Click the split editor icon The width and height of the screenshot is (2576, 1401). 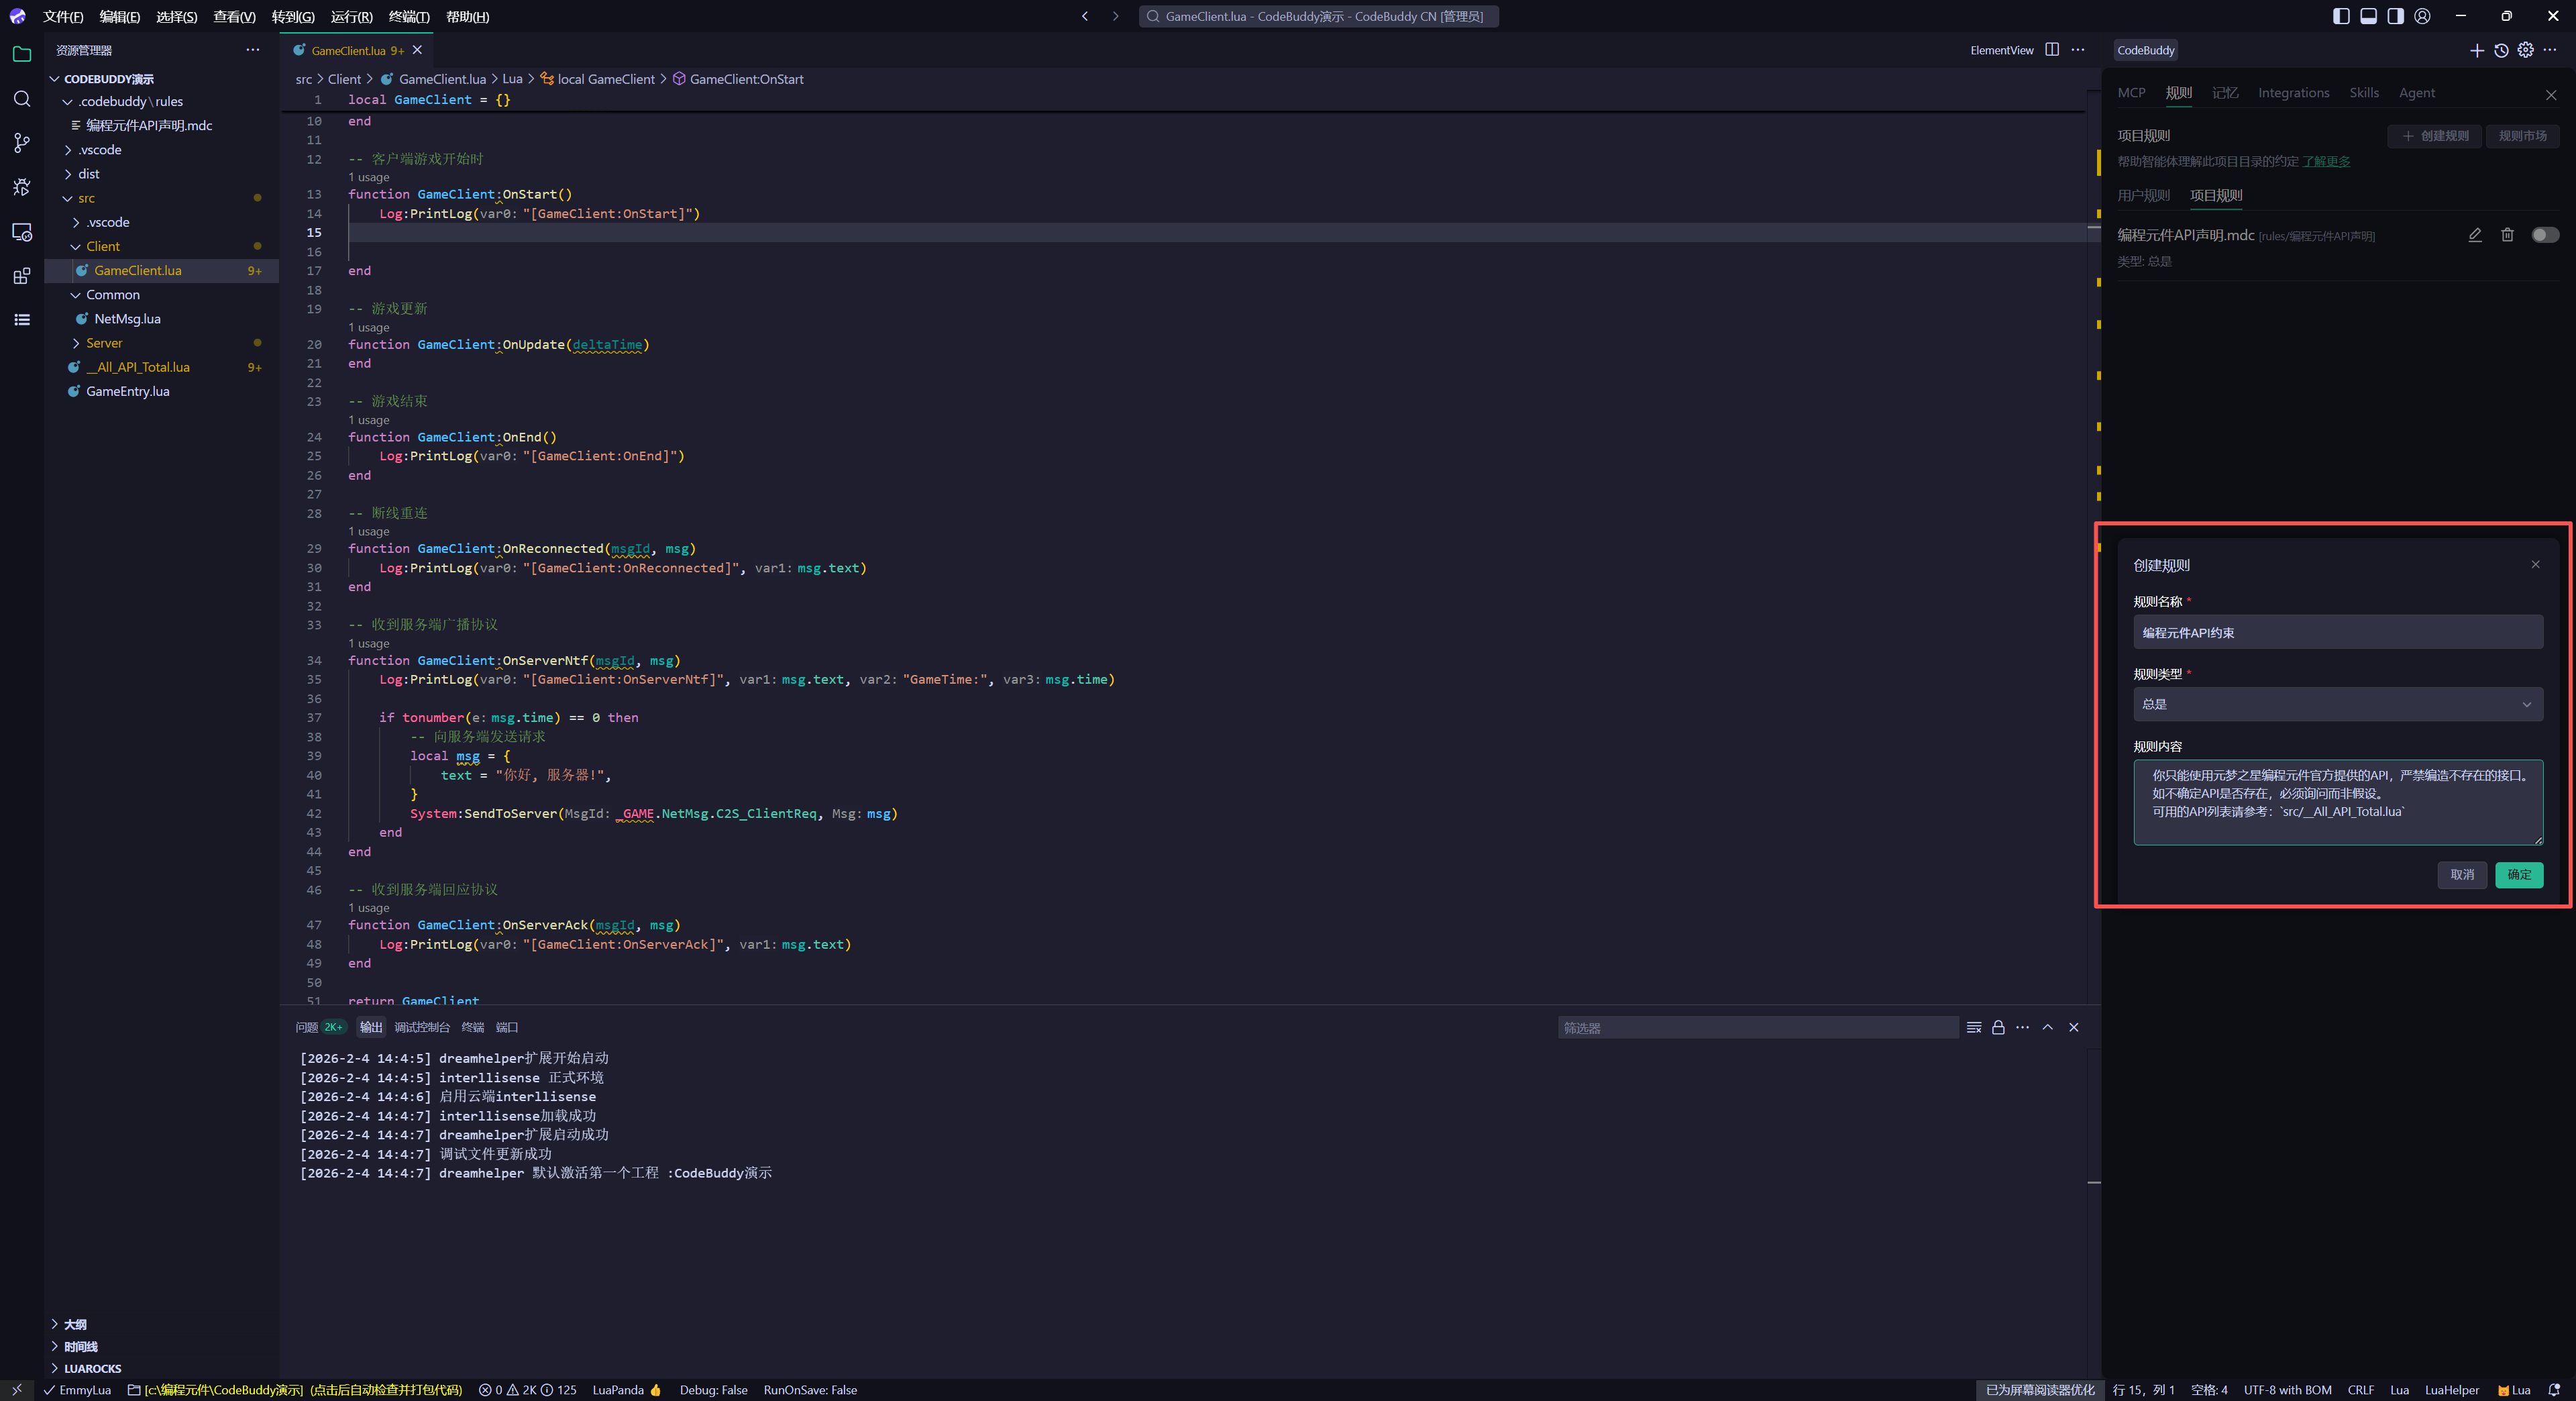click(x=2052, y=50)
